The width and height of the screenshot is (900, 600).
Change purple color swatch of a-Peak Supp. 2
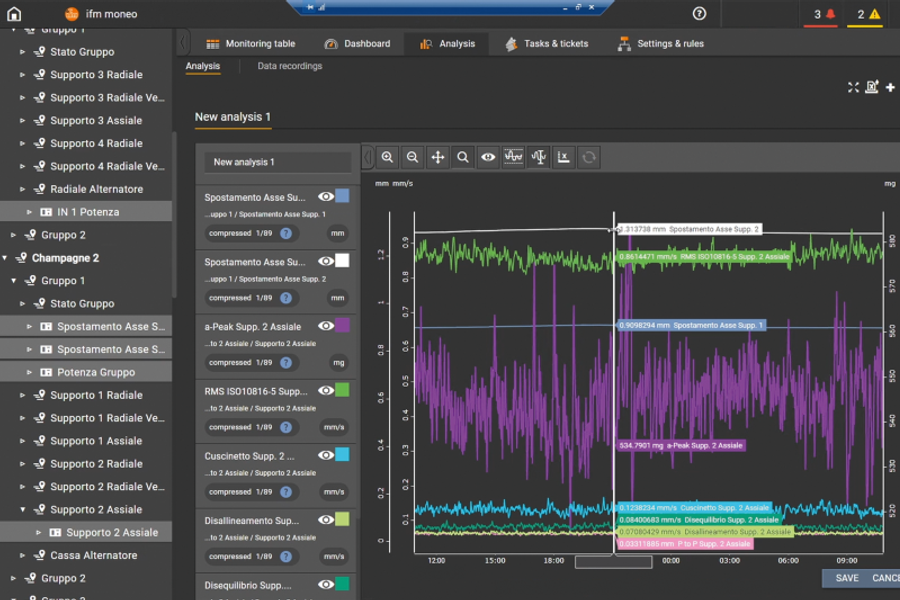(x=342, y=326)
